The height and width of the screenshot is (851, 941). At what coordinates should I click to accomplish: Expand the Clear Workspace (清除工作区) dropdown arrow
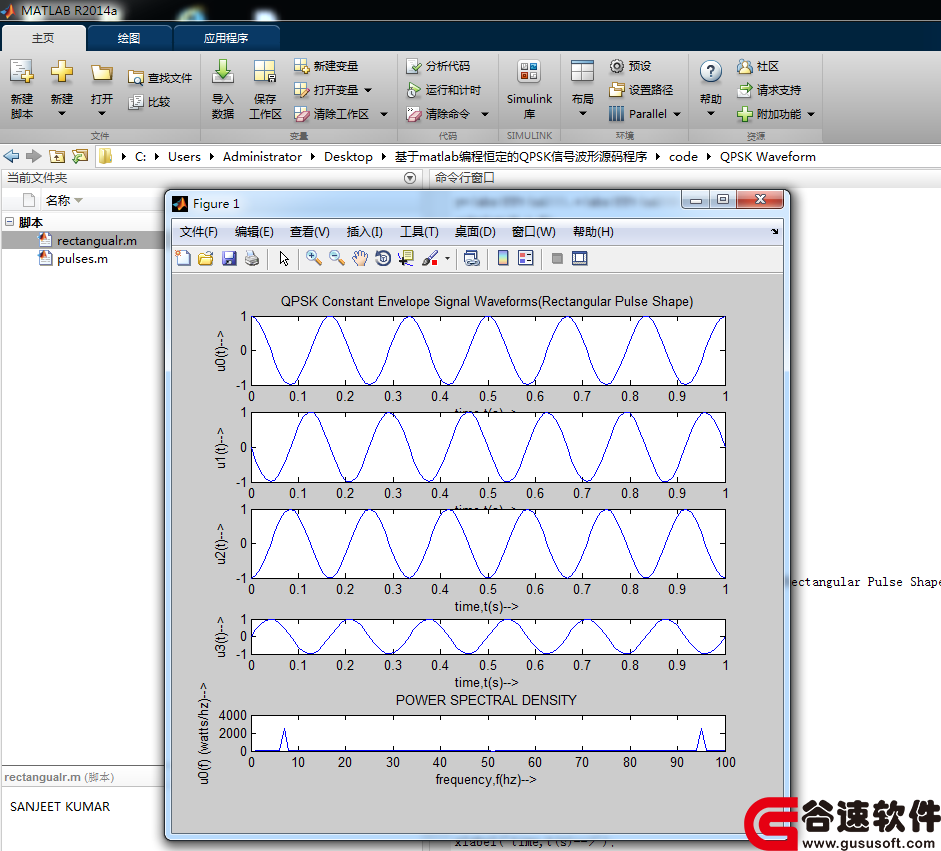[383, 114]
